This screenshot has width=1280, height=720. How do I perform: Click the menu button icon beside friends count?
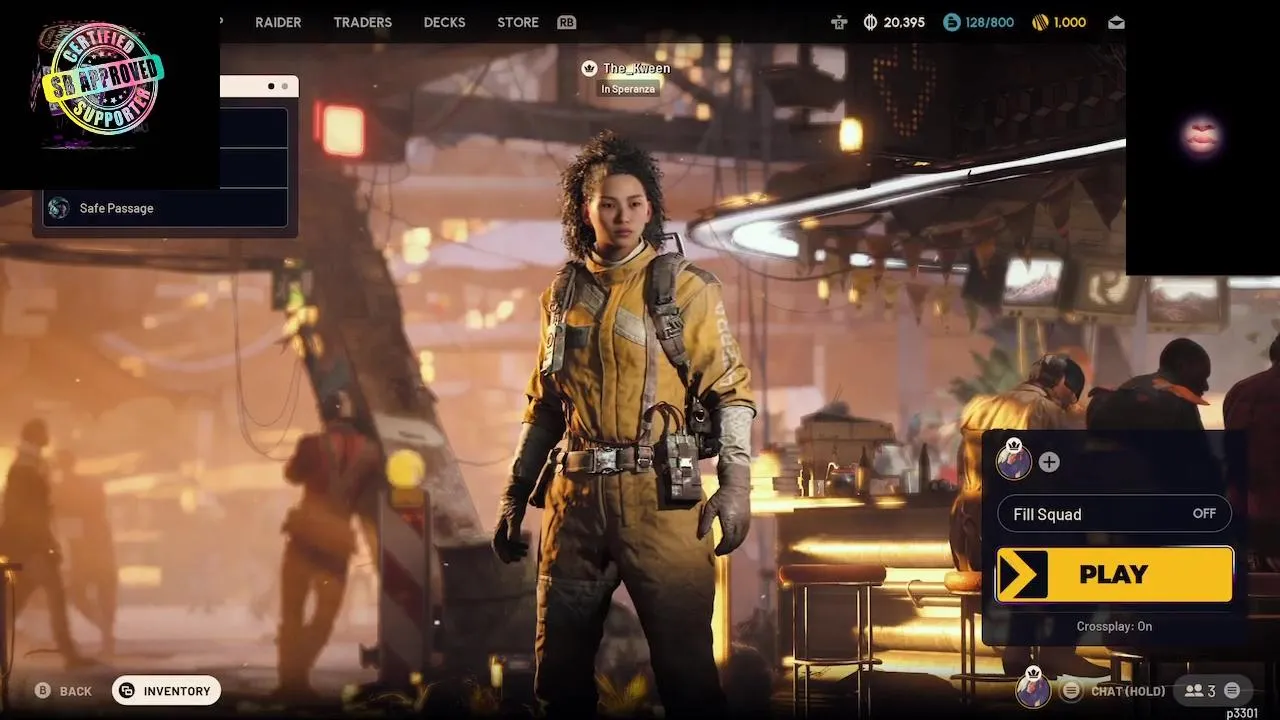pyautogui.click(x=1232, y=690)
